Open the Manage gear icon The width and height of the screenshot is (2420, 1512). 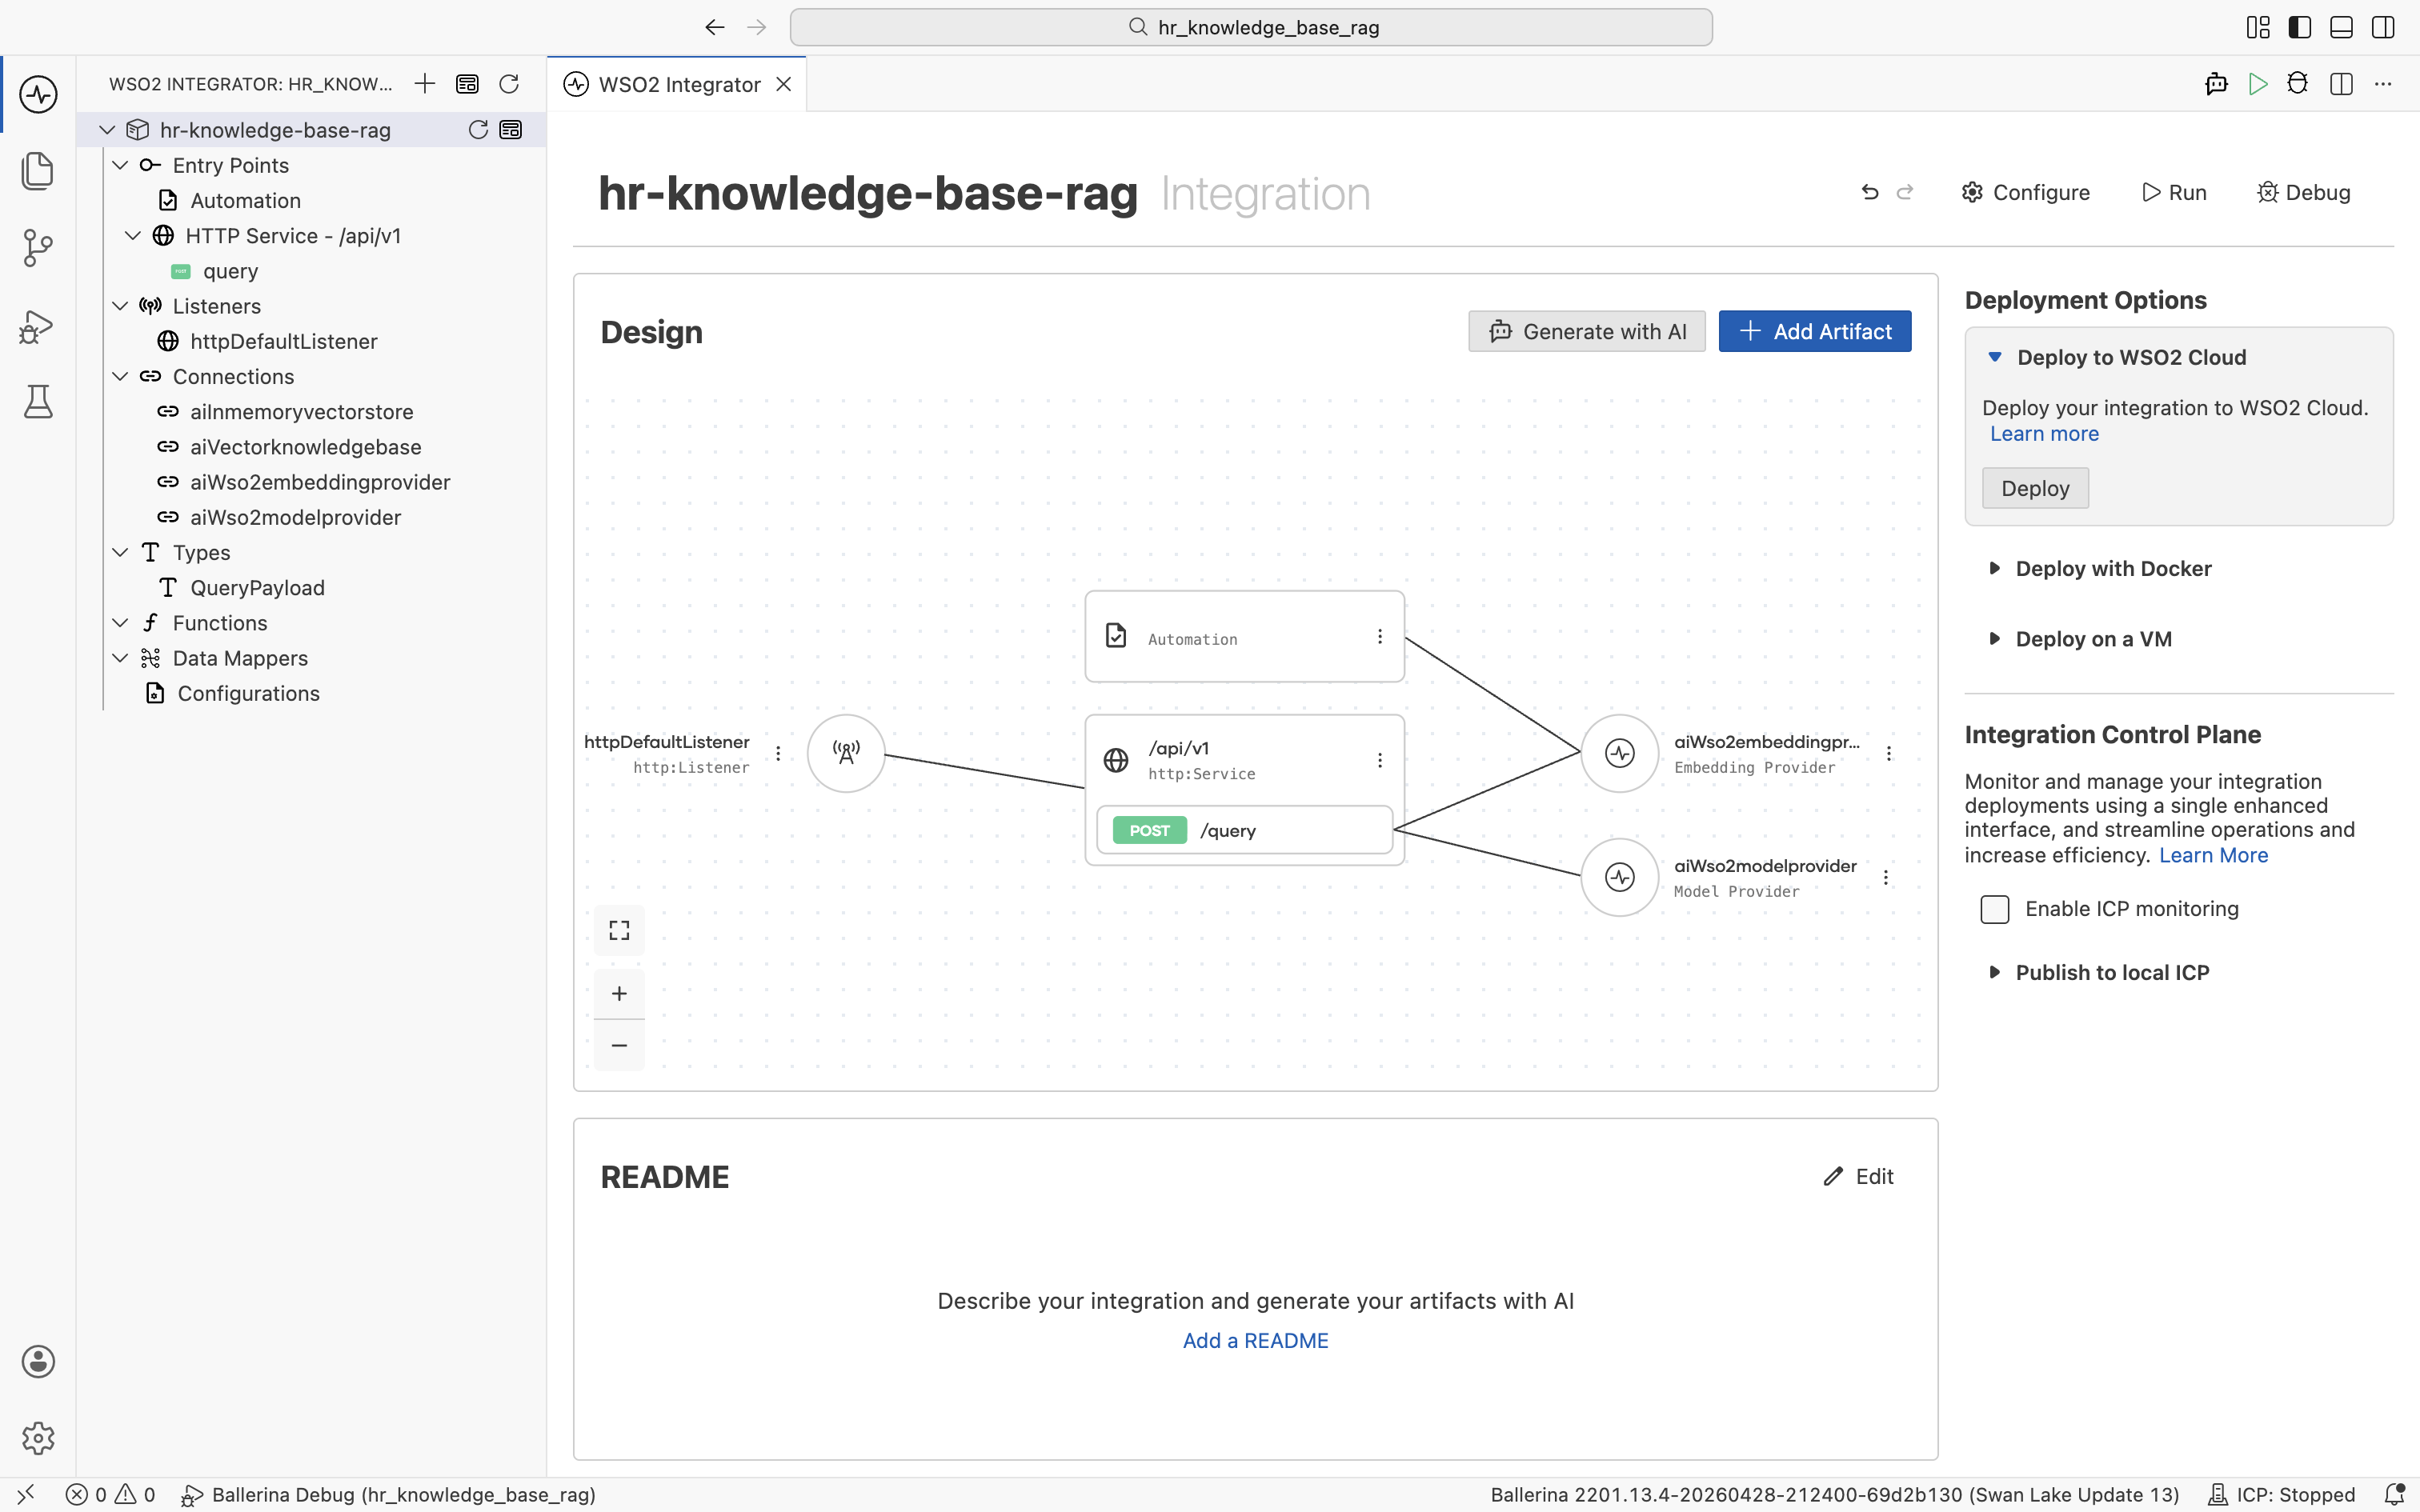click(x=38, y=1438)
